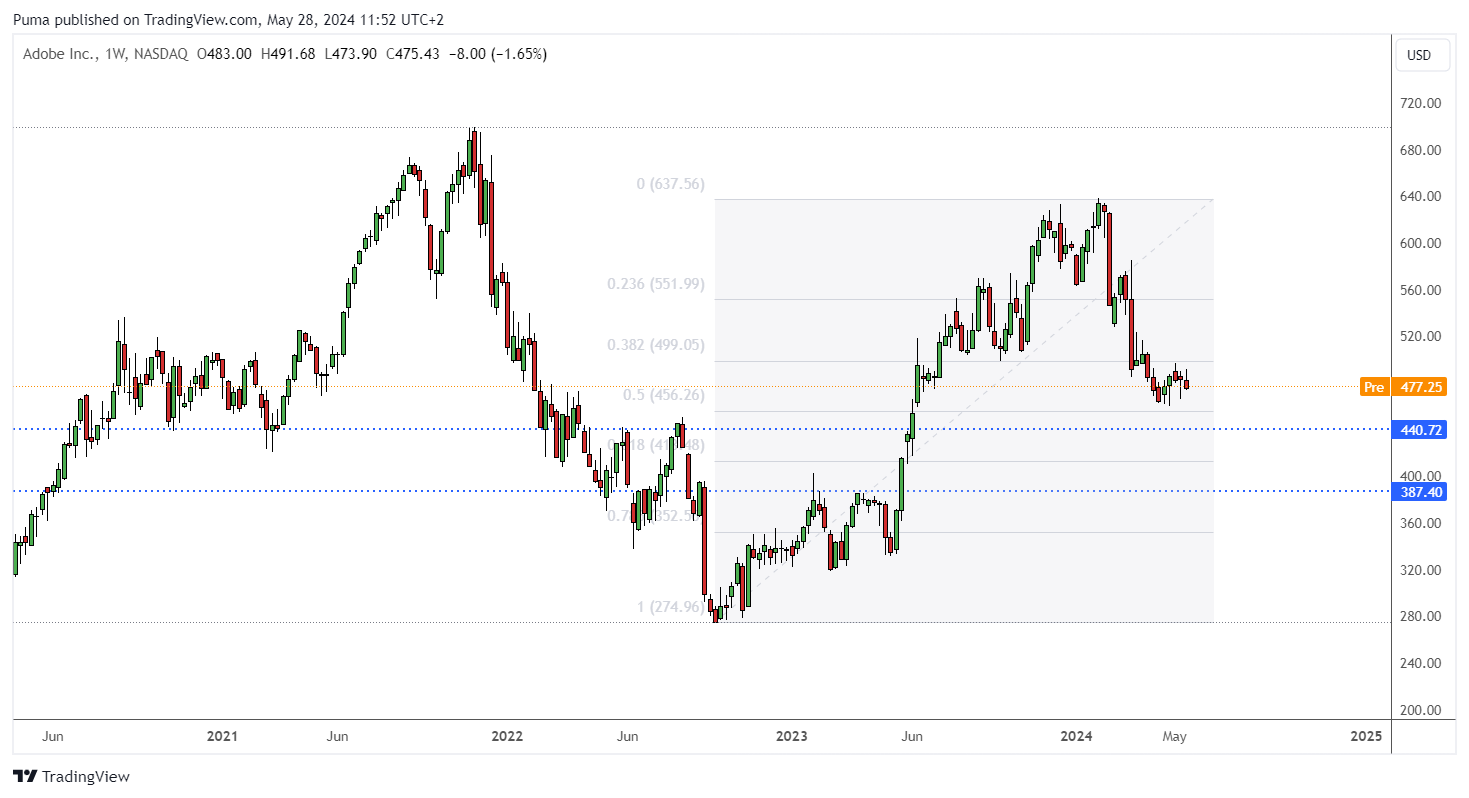Screen dimensions: 1469x798
Task: Click the 2025 label on time axis
Action: (1365, 737)
